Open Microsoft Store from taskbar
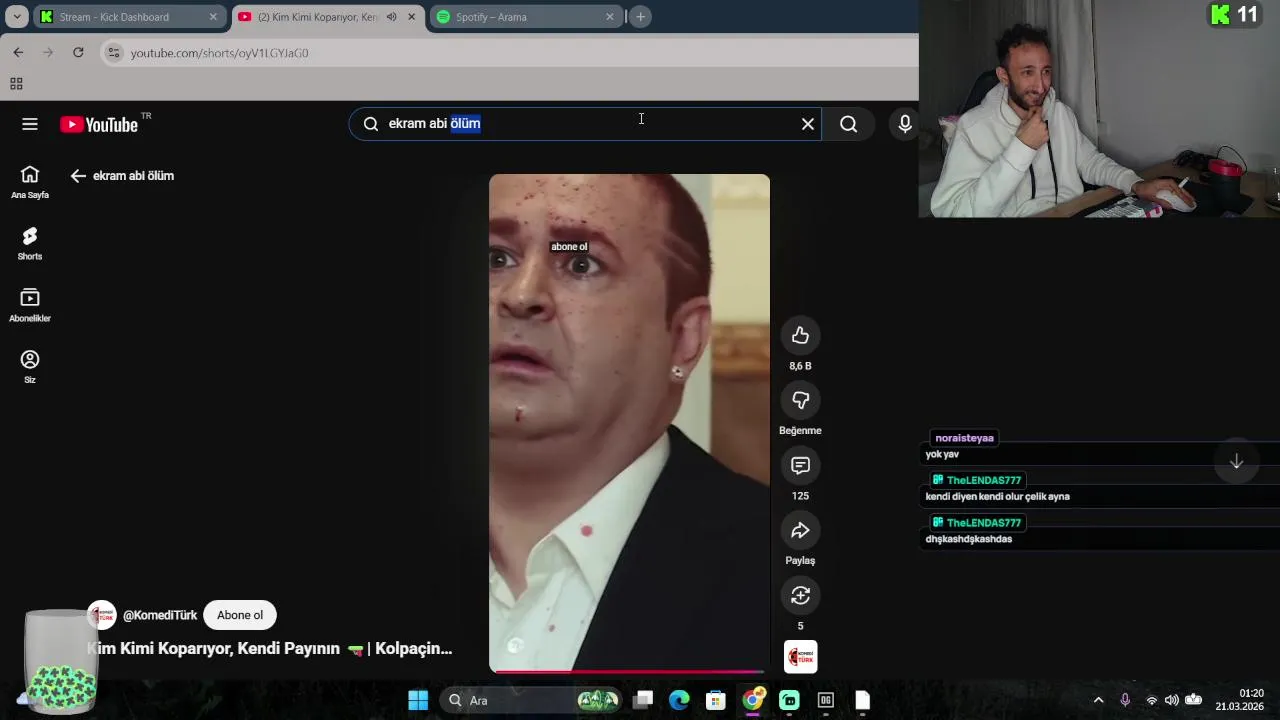1280x720 pixels. 715,700
